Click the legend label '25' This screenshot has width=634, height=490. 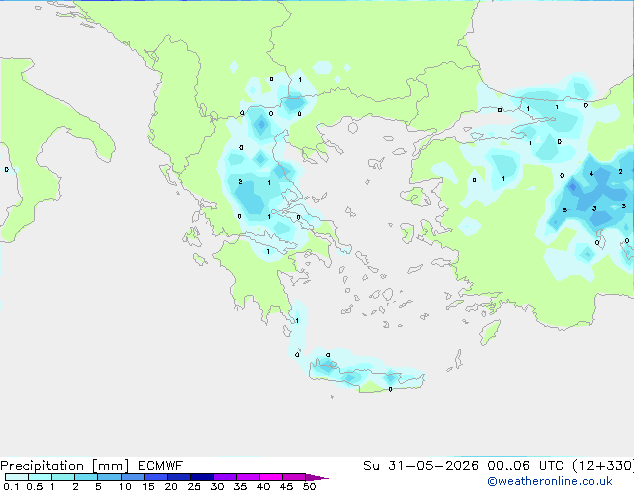(x=194, y=486)
